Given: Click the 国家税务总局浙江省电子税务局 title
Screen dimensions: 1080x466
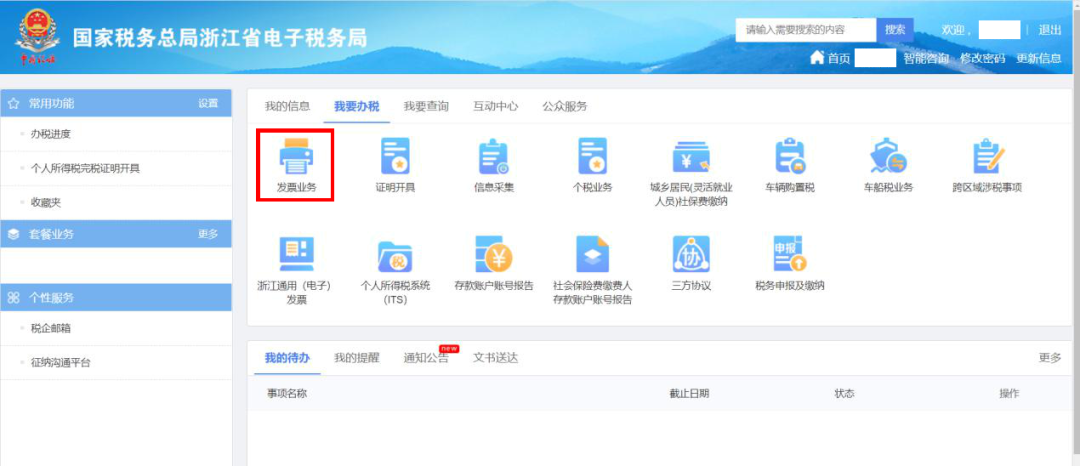Looking at the screenshot, I should (220, 37).
